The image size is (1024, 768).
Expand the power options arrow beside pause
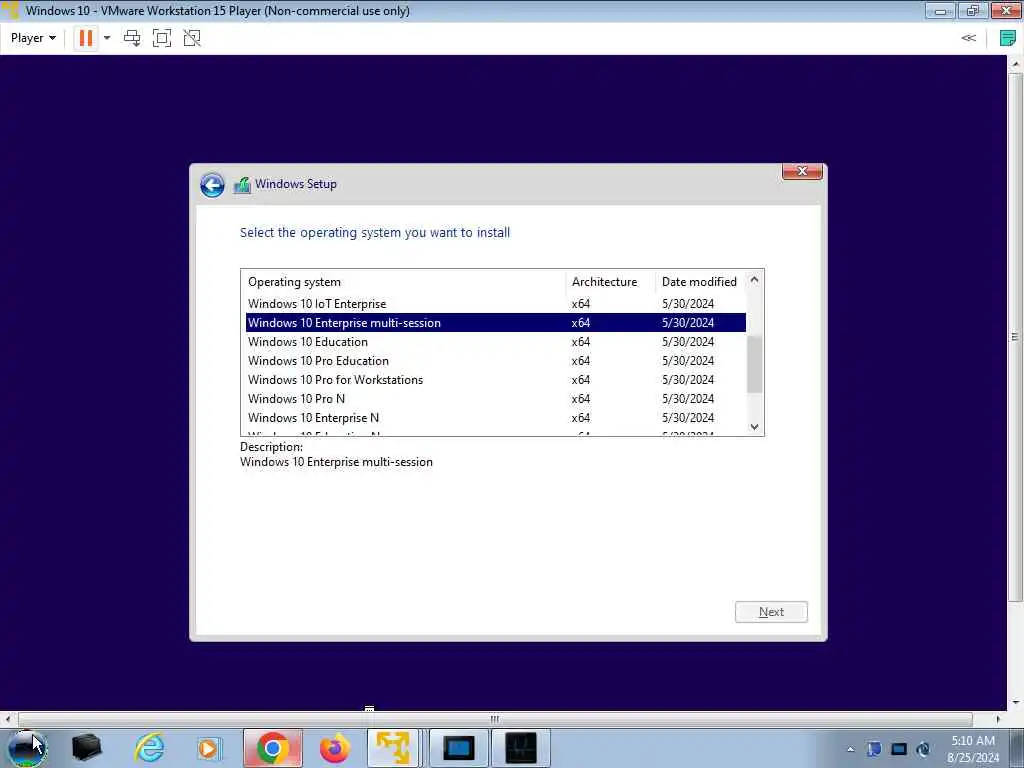pos(107,38)
